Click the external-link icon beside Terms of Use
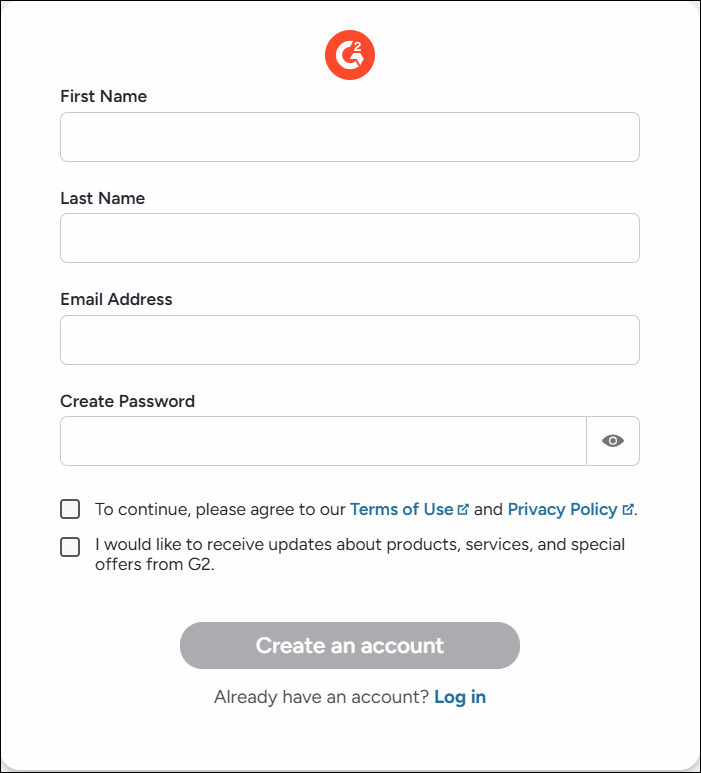The height and width of the screenshot is (773, 701). point(463,509)
